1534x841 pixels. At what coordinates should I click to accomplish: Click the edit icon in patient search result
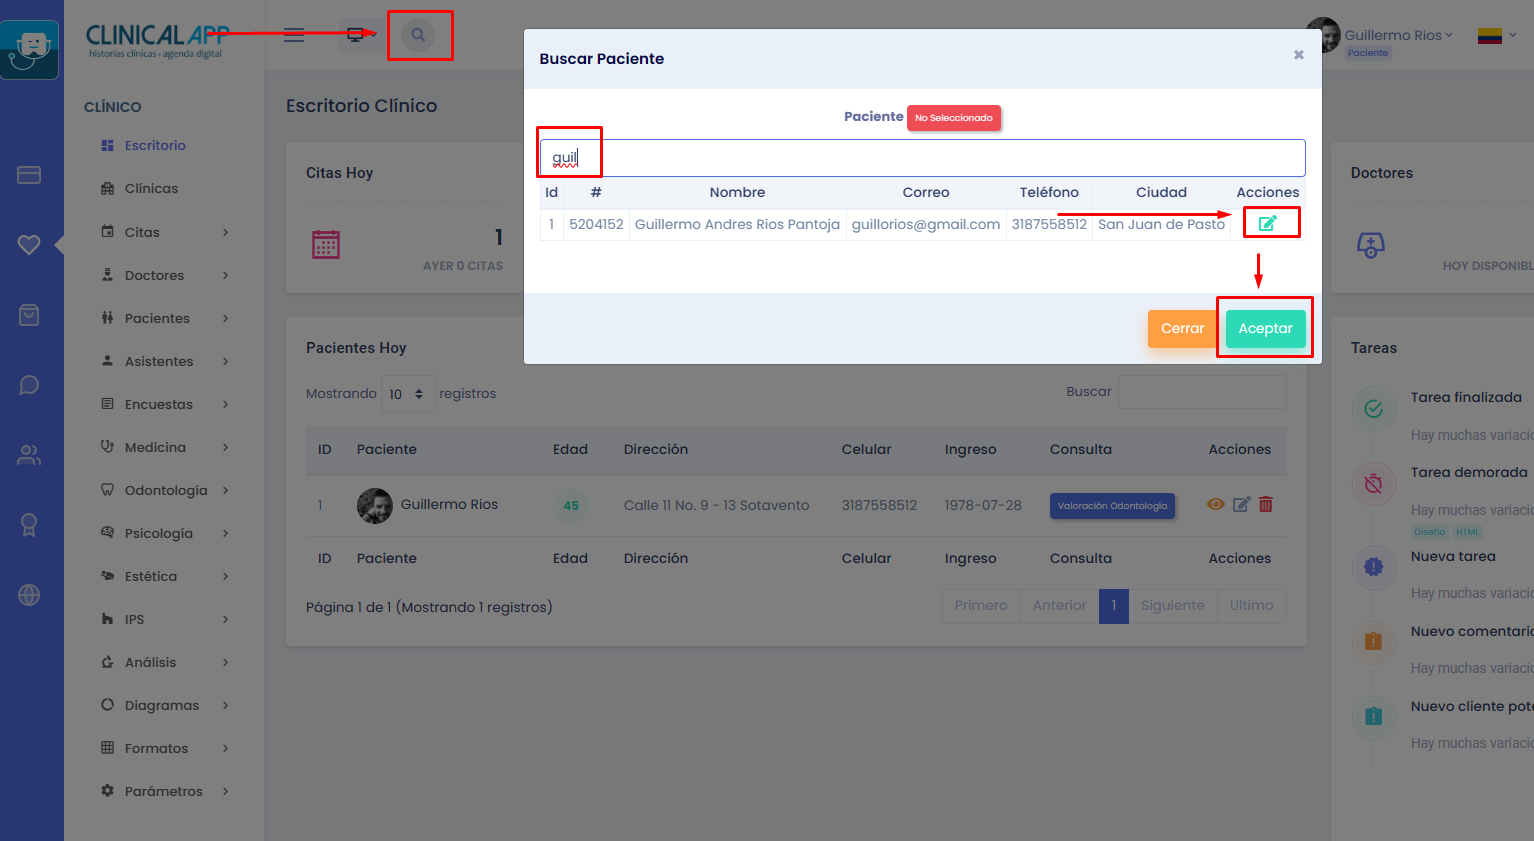click(1267, 223)
